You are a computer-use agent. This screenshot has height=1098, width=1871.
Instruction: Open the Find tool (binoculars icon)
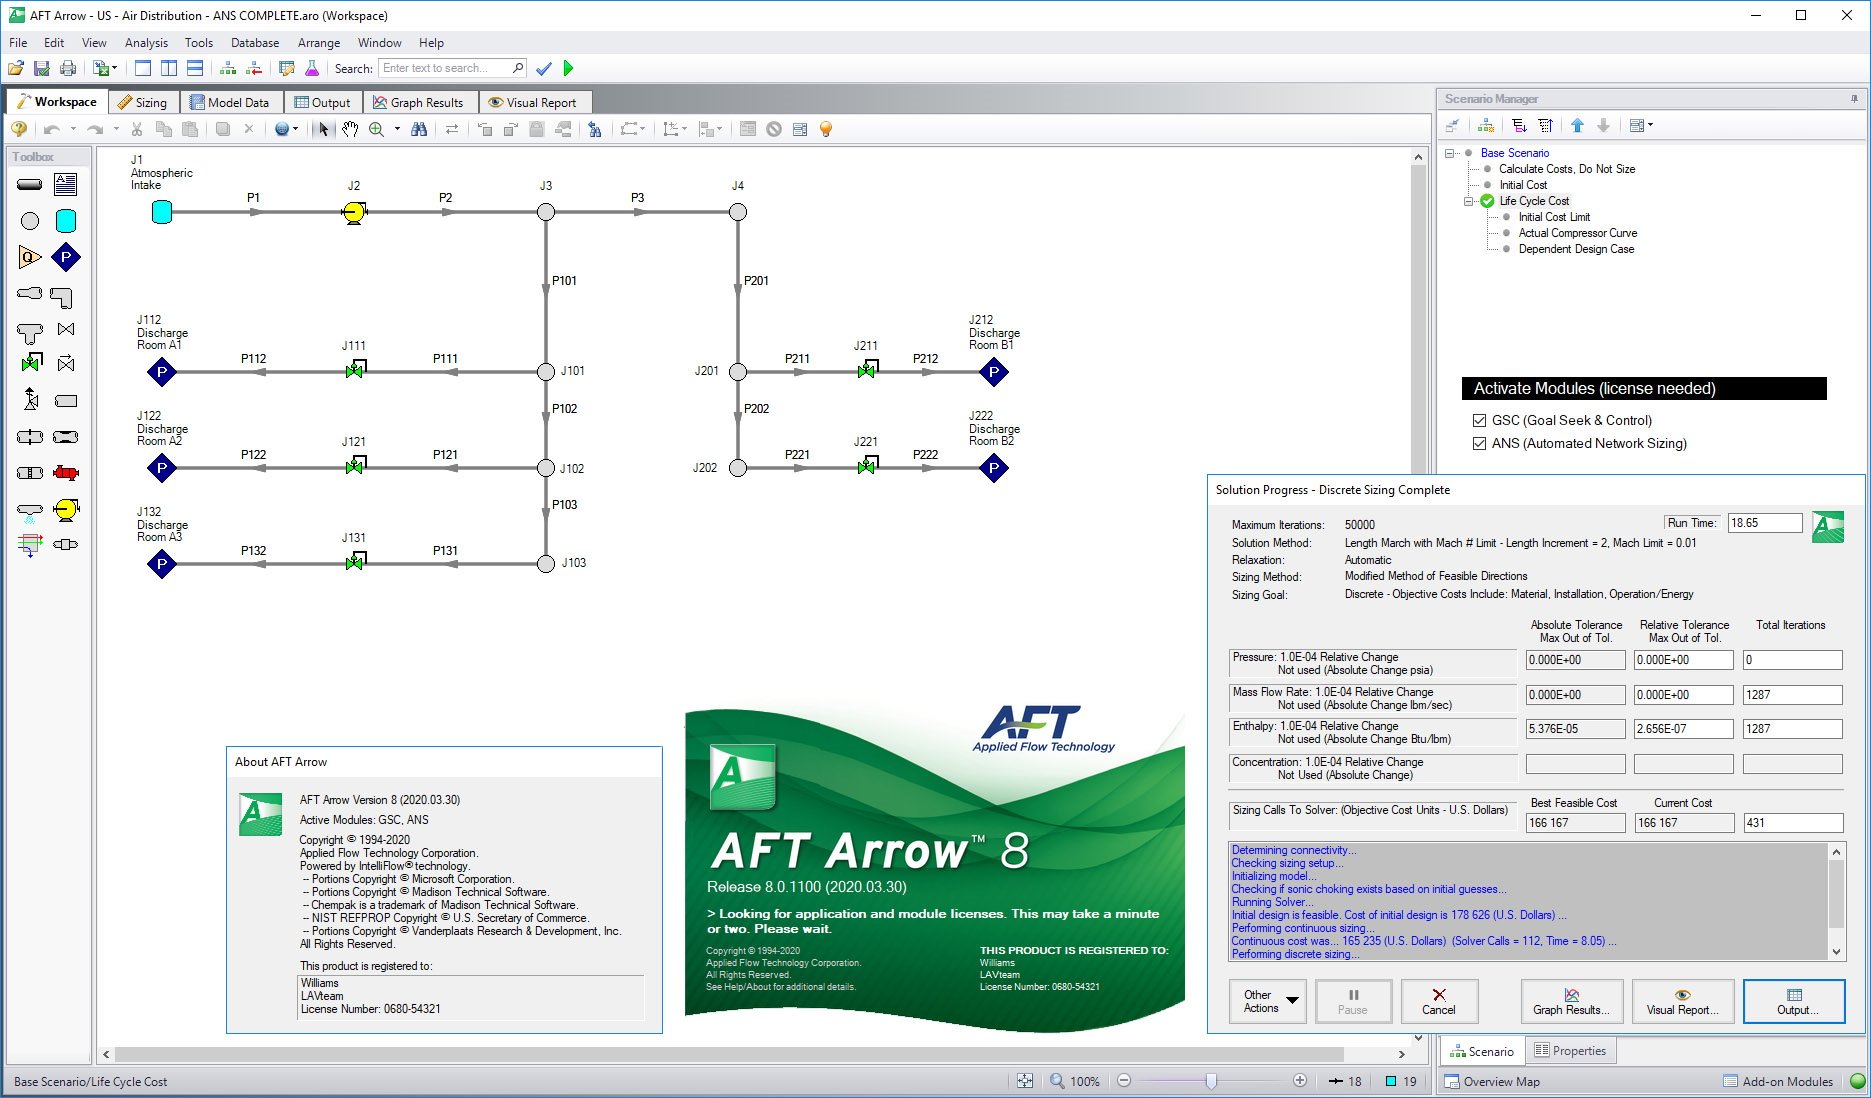coord(421,128)
